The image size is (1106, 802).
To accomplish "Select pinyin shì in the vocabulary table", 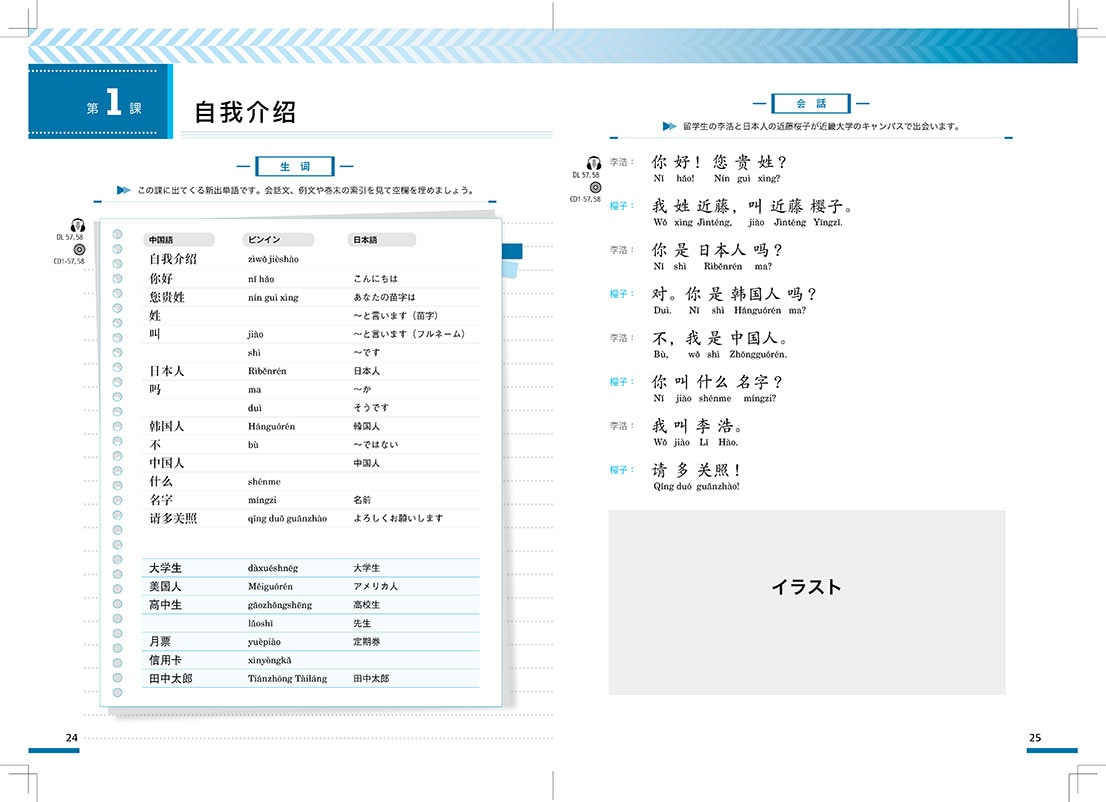I will [x=254, y=353].
